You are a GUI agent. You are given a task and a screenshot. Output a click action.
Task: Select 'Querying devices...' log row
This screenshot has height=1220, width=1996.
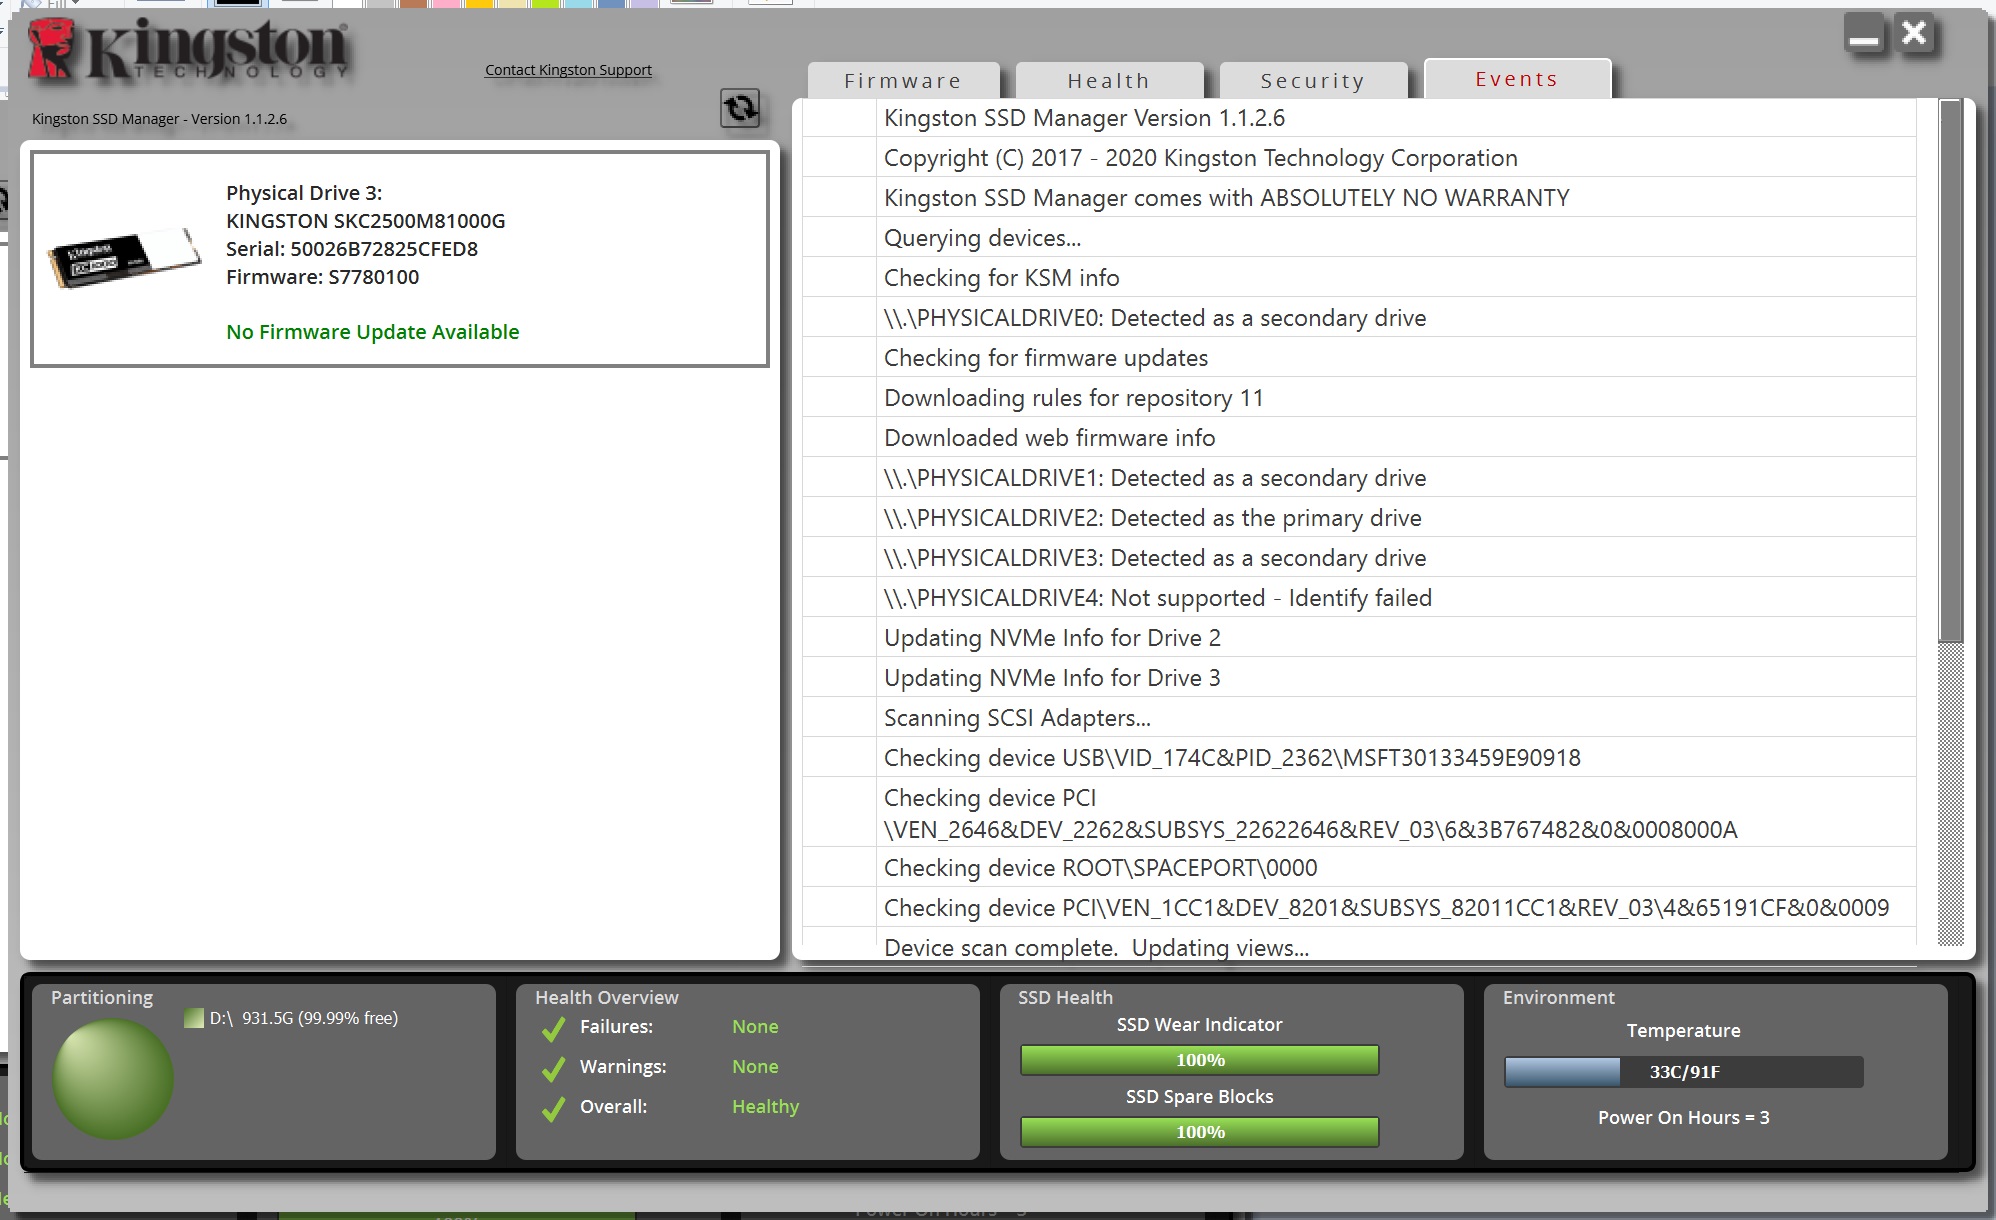pyautogui.click(x=1360, y=237)
